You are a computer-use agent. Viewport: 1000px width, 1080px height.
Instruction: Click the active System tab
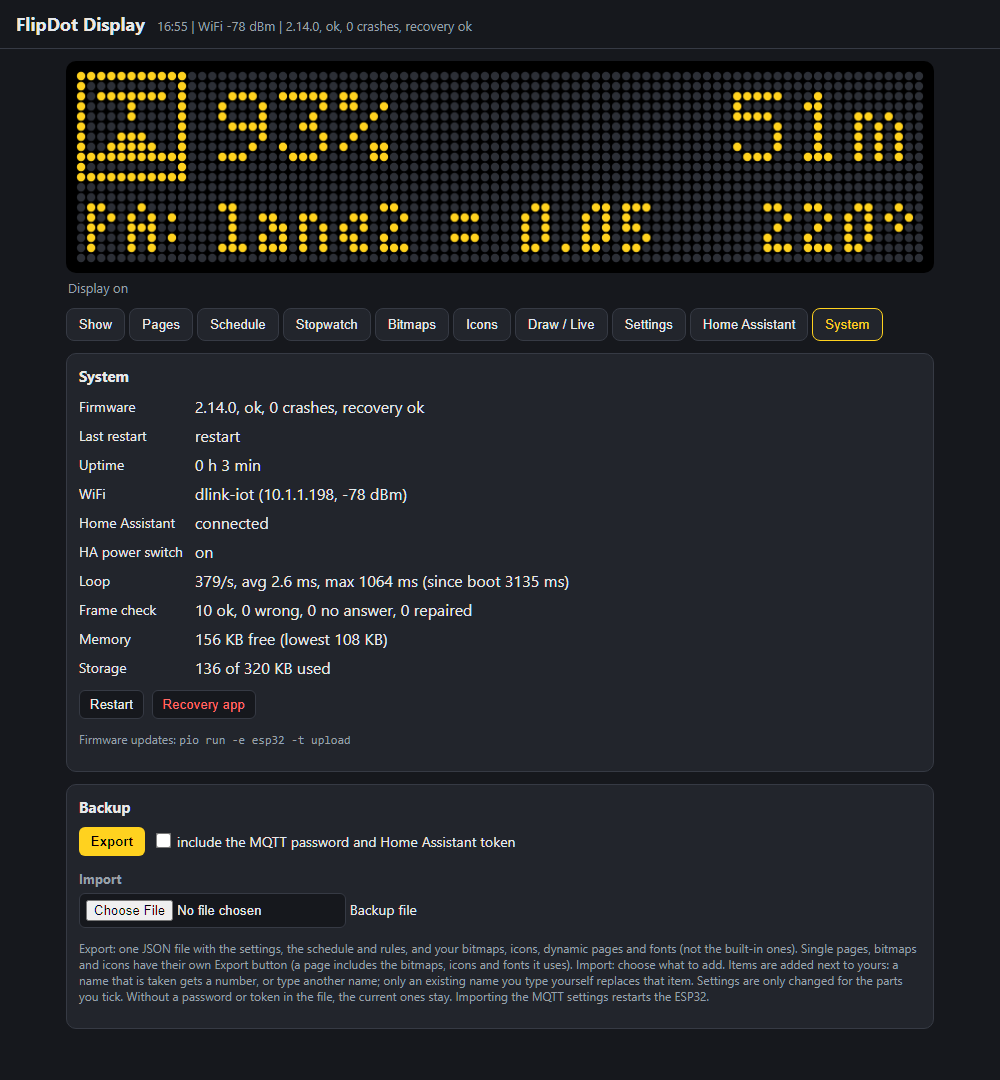pyautogui.click(x=847, y=324)
